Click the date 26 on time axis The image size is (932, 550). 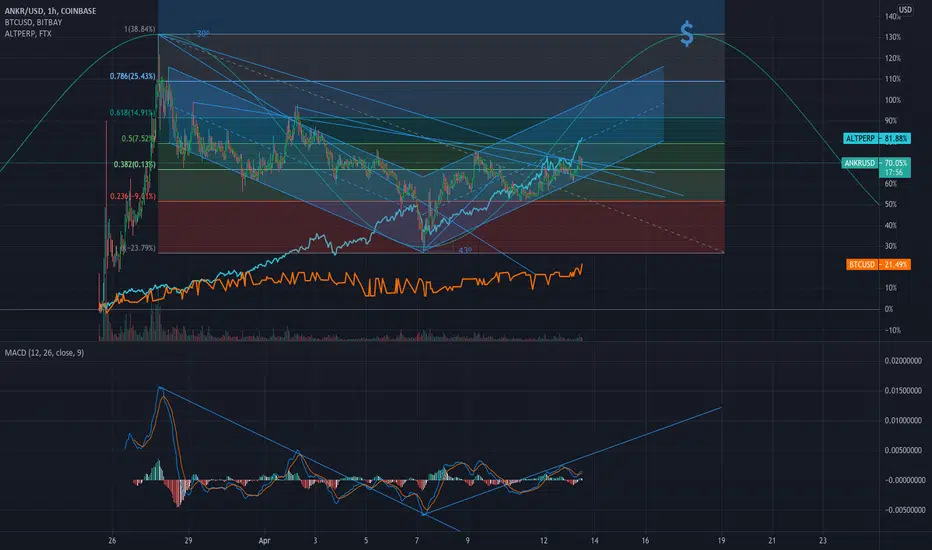pos(112,540)
